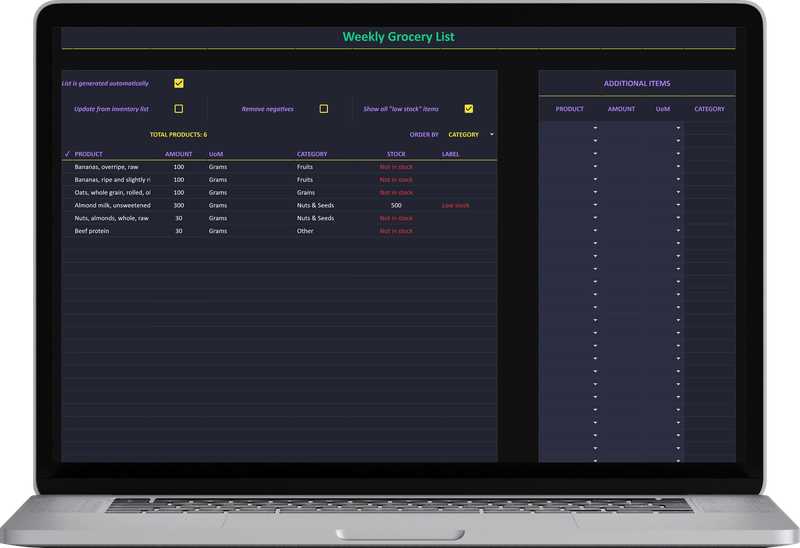Click stock value 500 for Almond milk
The image size is (800, 548).
coord(396,205)
